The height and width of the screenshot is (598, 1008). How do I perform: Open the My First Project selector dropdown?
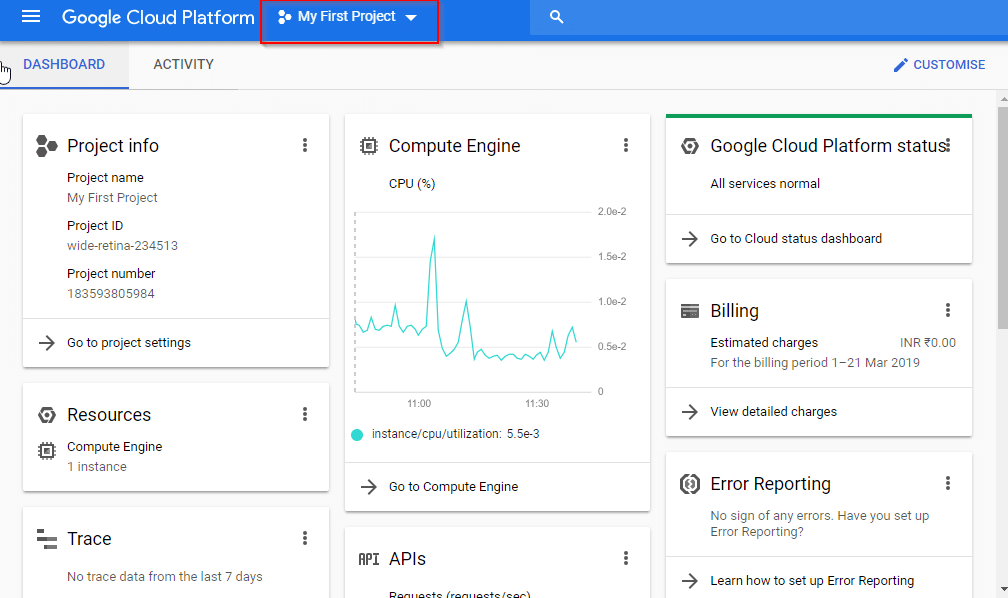point(348,17)
